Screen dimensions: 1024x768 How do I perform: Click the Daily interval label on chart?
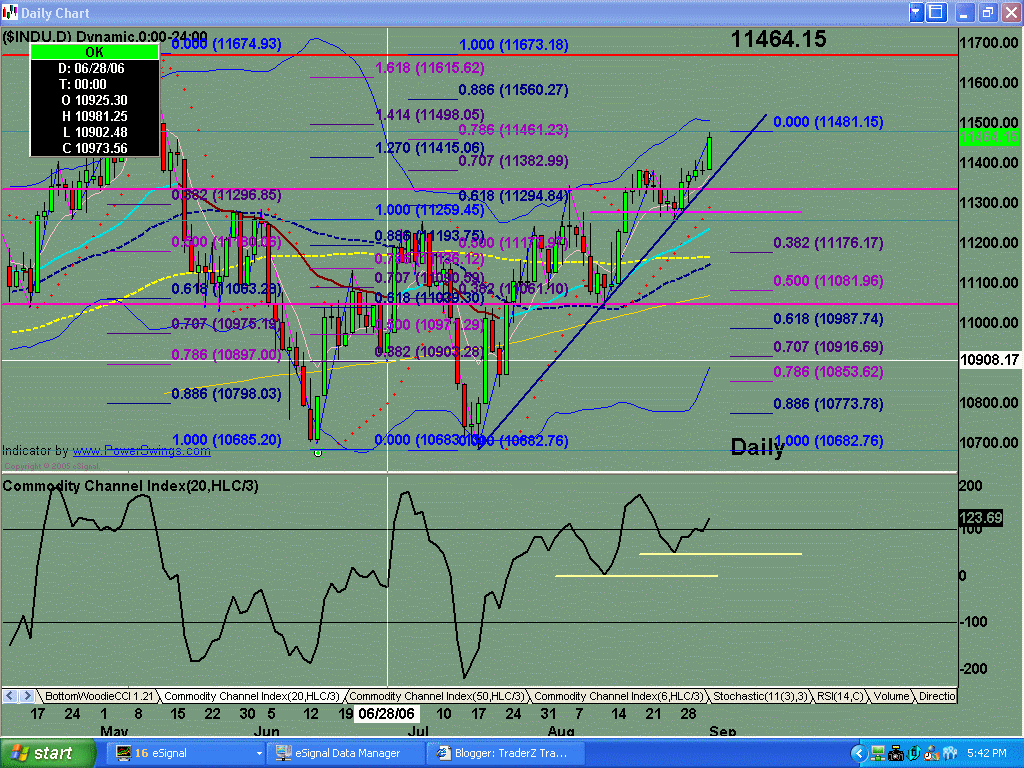[x=756, y=447]
